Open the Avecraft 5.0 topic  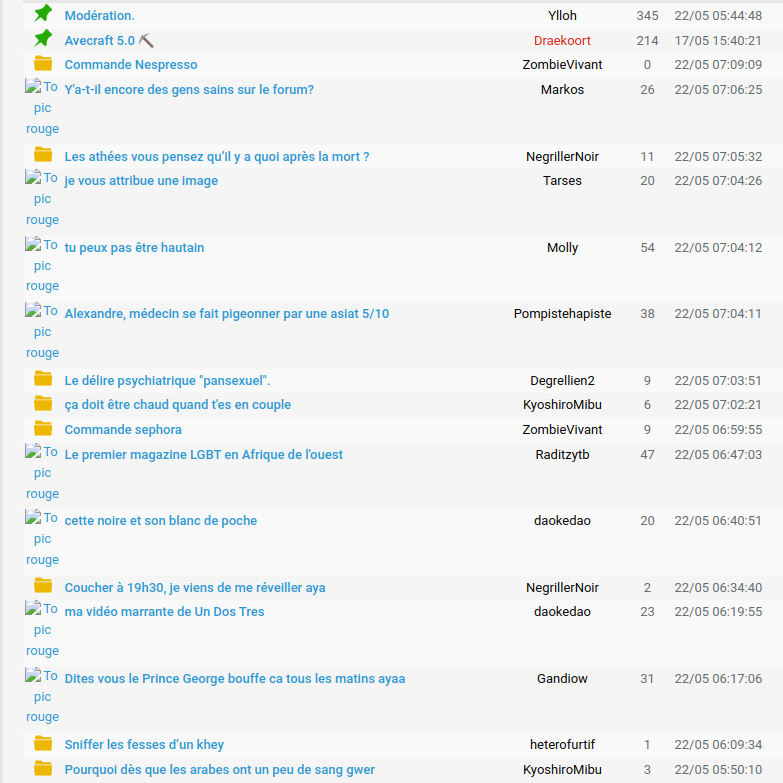coord(99,41)
